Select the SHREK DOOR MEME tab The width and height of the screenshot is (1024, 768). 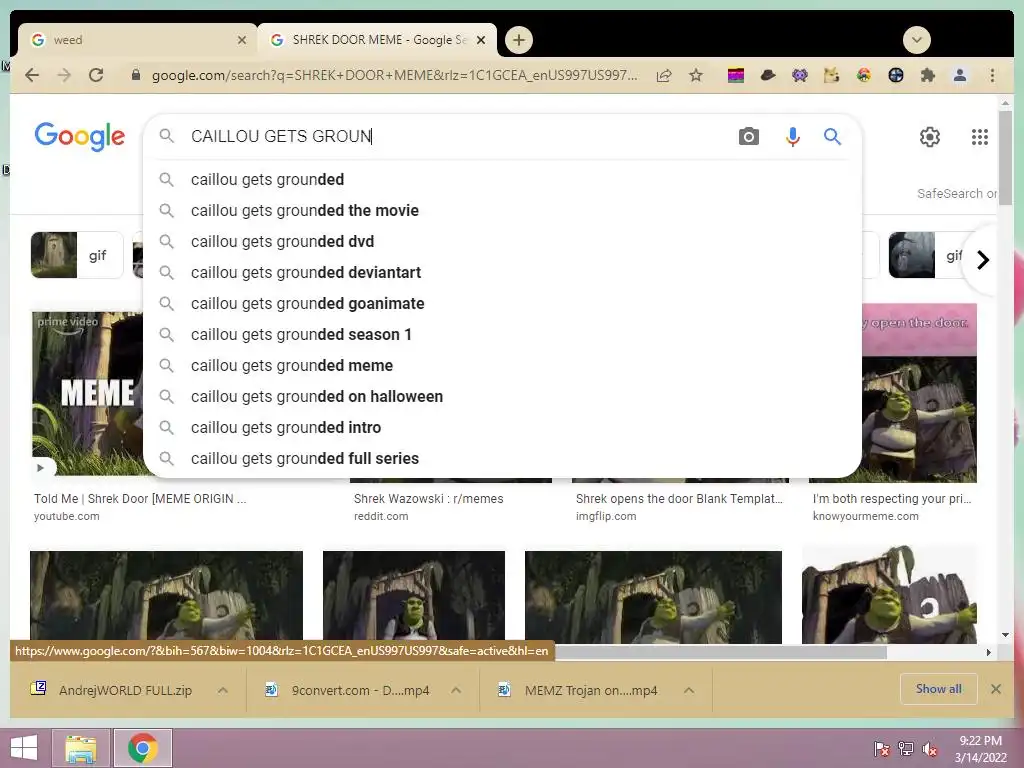click(x=376, y=40)
